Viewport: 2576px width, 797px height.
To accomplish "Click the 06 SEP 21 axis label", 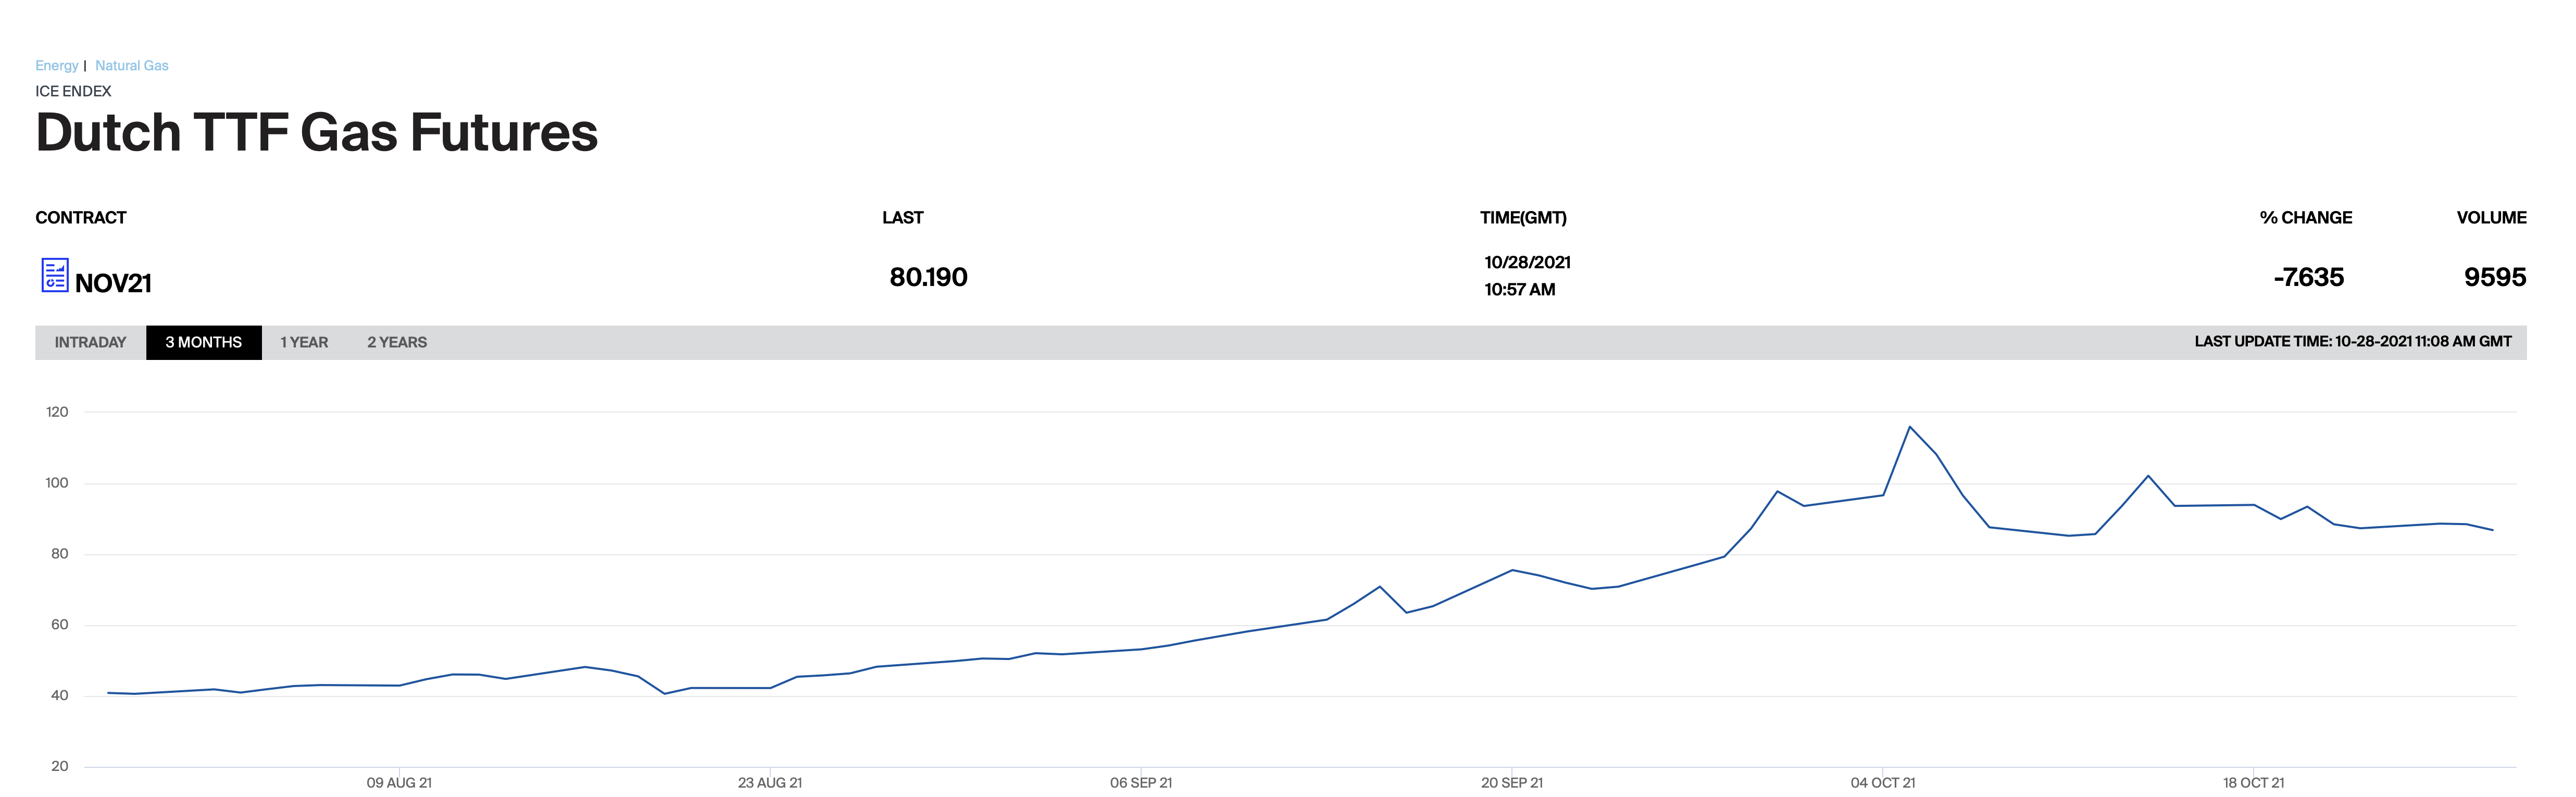I will click(1141, 783).
